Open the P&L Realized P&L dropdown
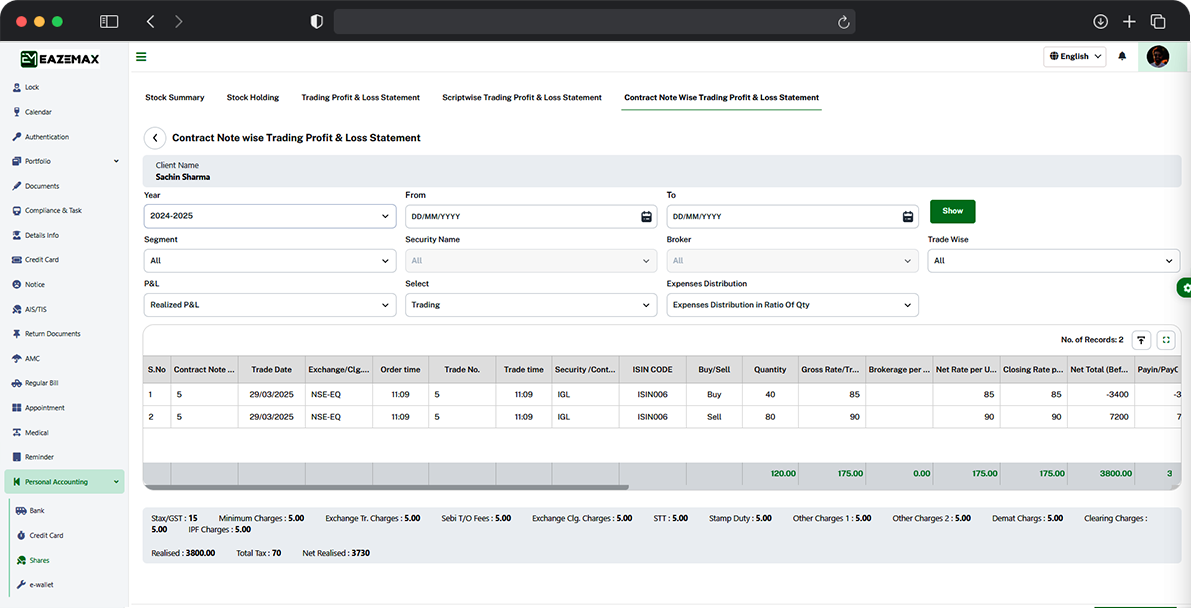Viewport: 1191px width, 608px height. [270, 305]
